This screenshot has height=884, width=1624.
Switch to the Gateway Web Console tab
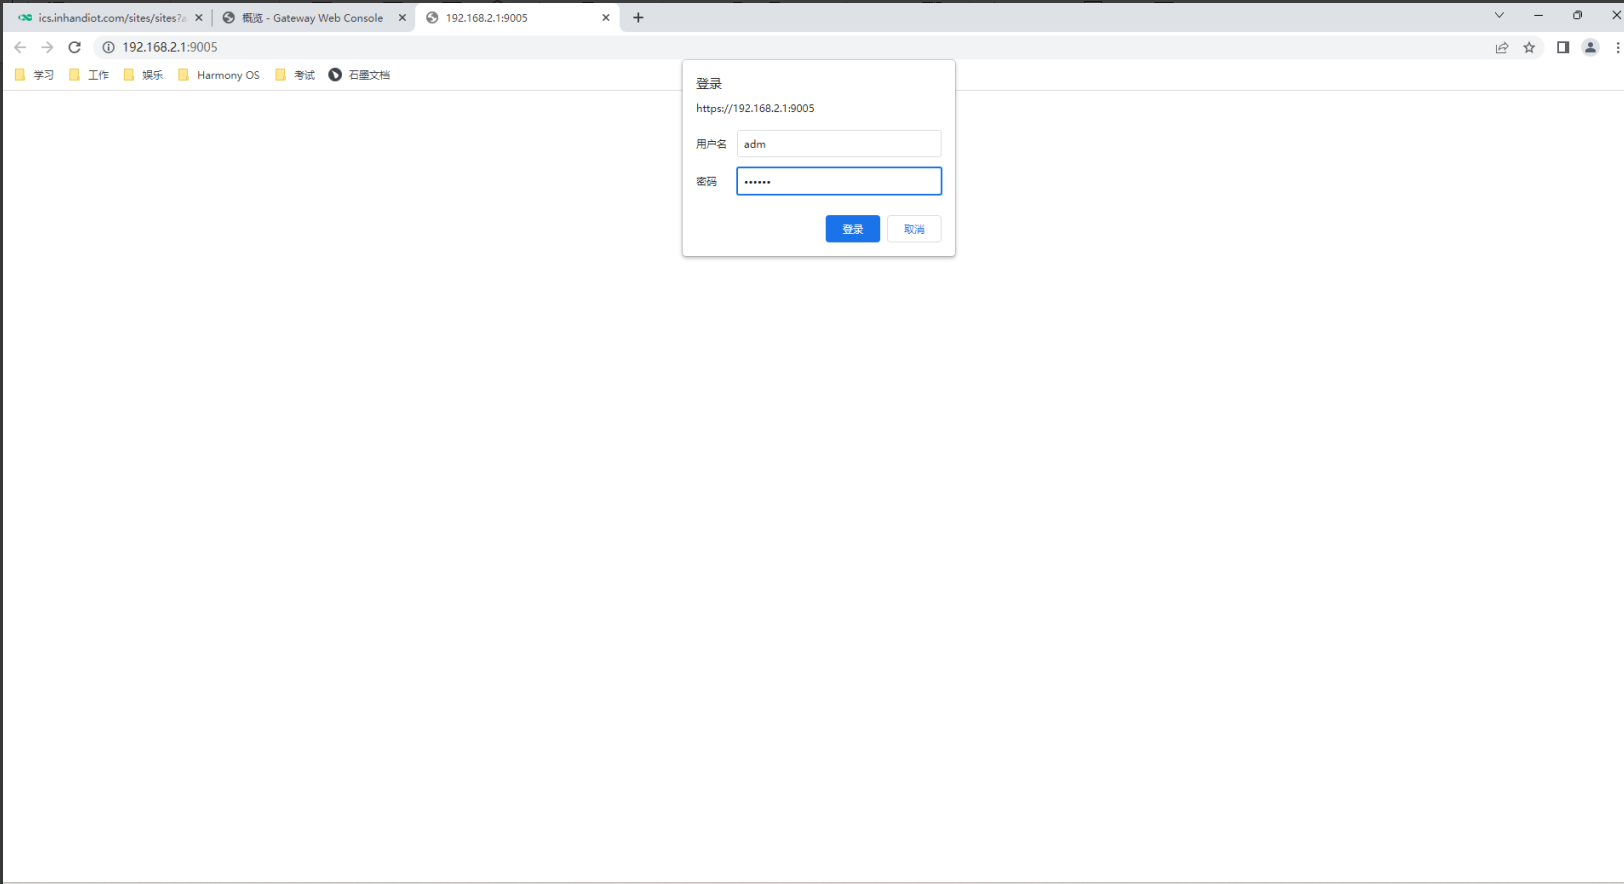pyautogui.click(x=312, y=18)
